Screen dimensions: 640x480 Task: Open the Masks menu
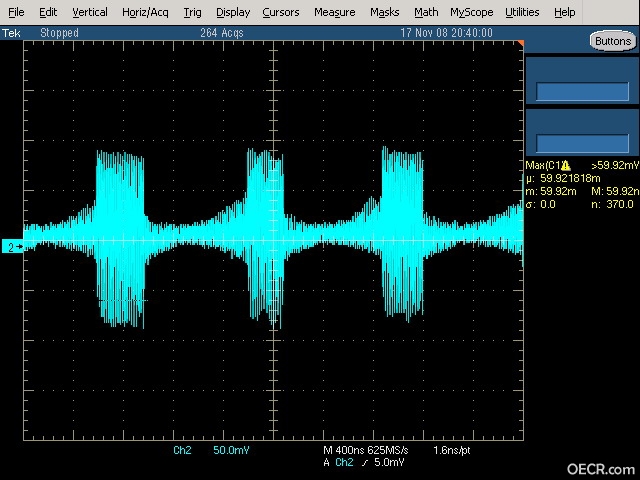tap(384, 12)
